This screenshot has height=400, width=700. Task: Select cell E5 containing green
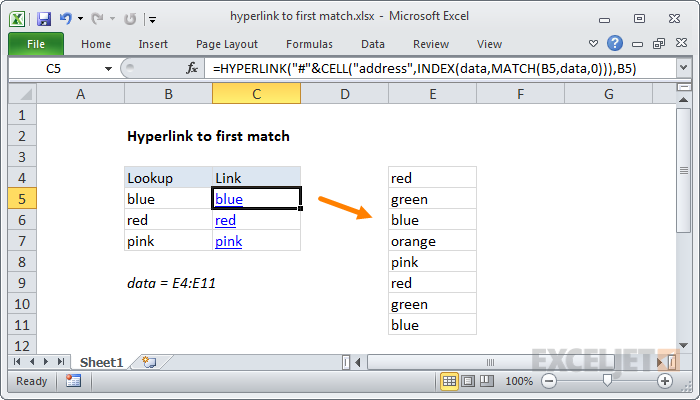[x=433, y=199]
